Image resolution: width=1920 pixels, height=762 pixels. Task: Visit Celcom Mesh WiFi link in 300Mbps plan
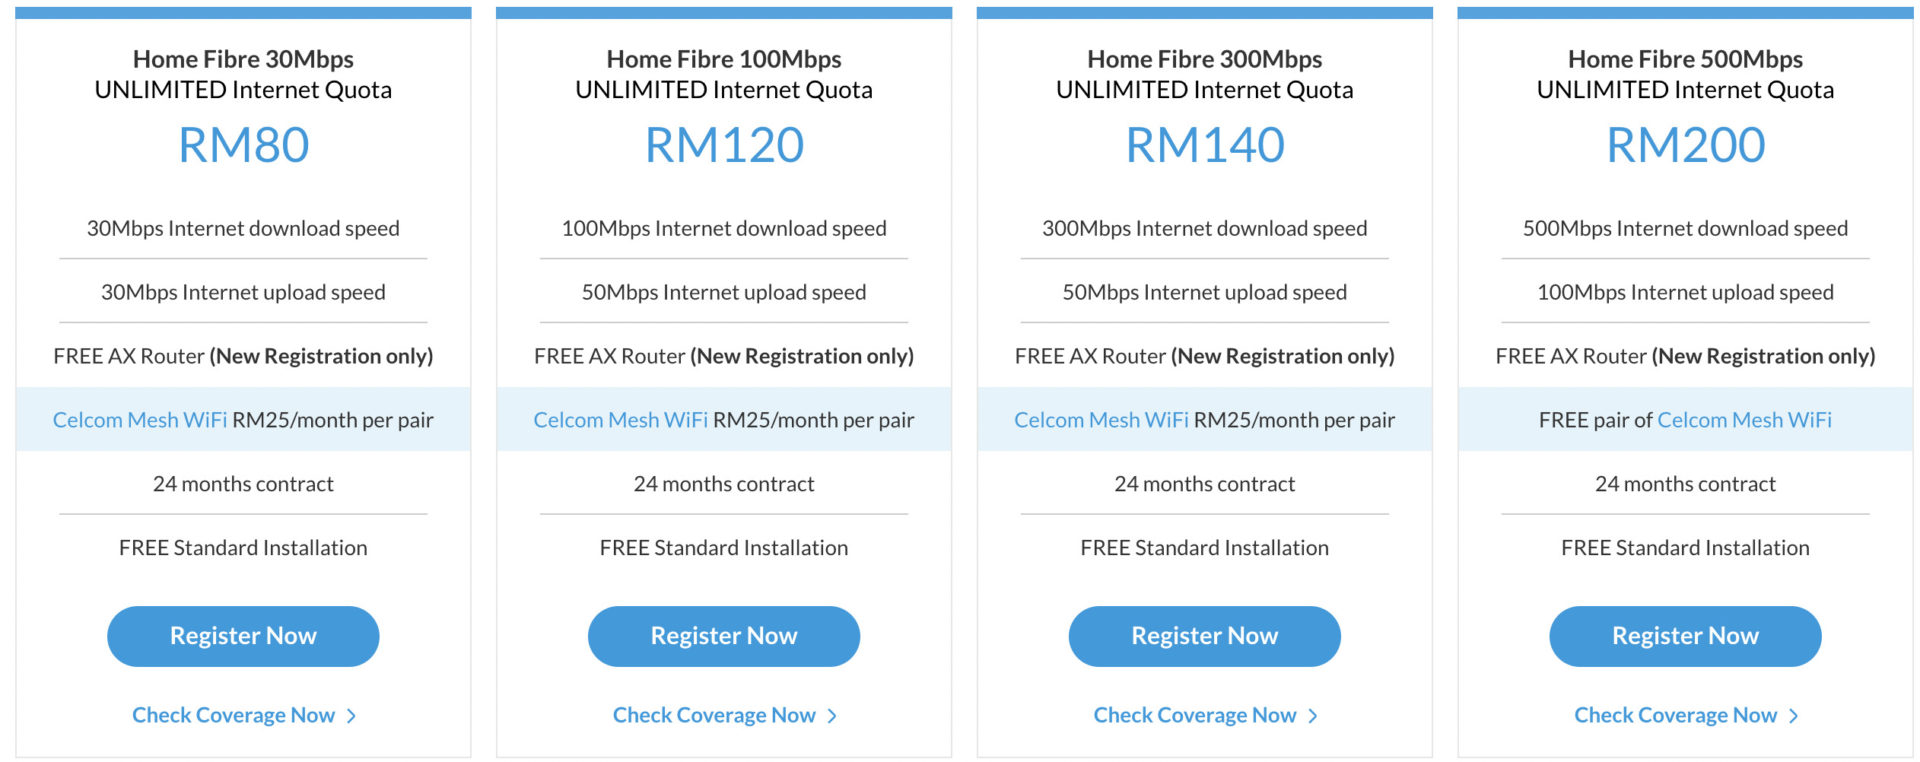(1101, 420)
